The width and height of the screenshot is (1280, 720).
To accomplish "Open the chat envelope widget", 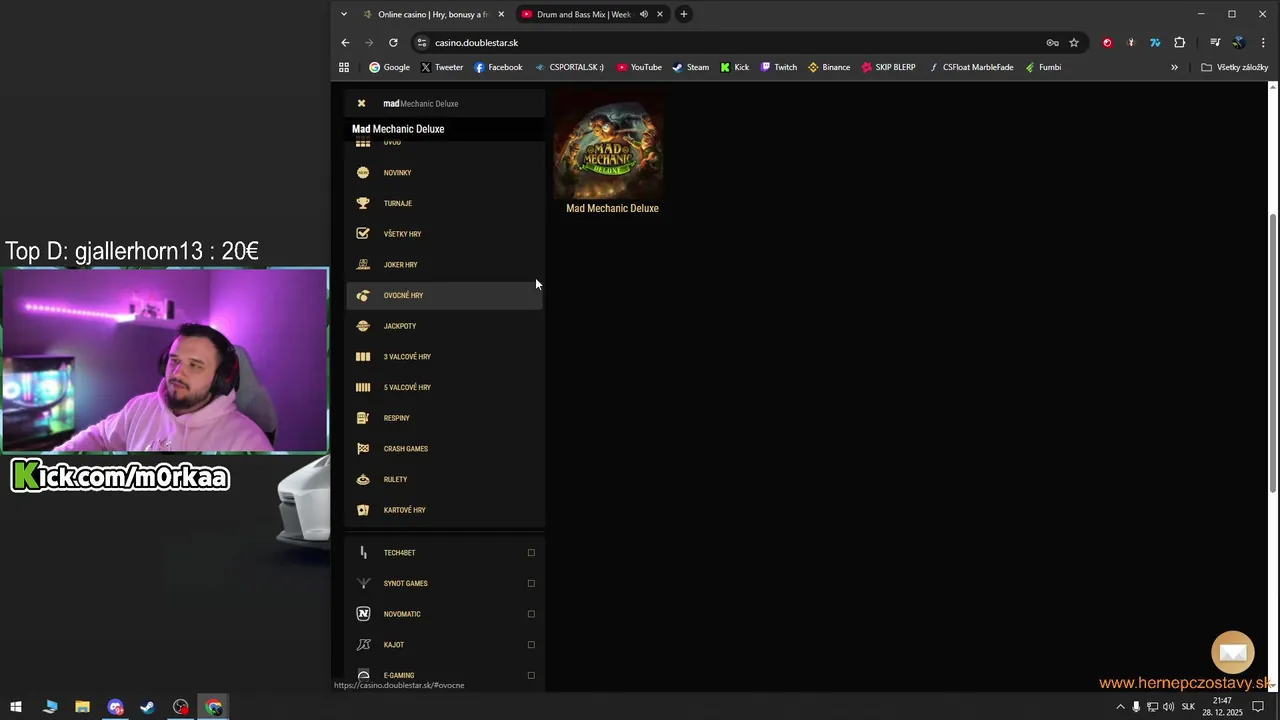I will tap(1232, 653).
